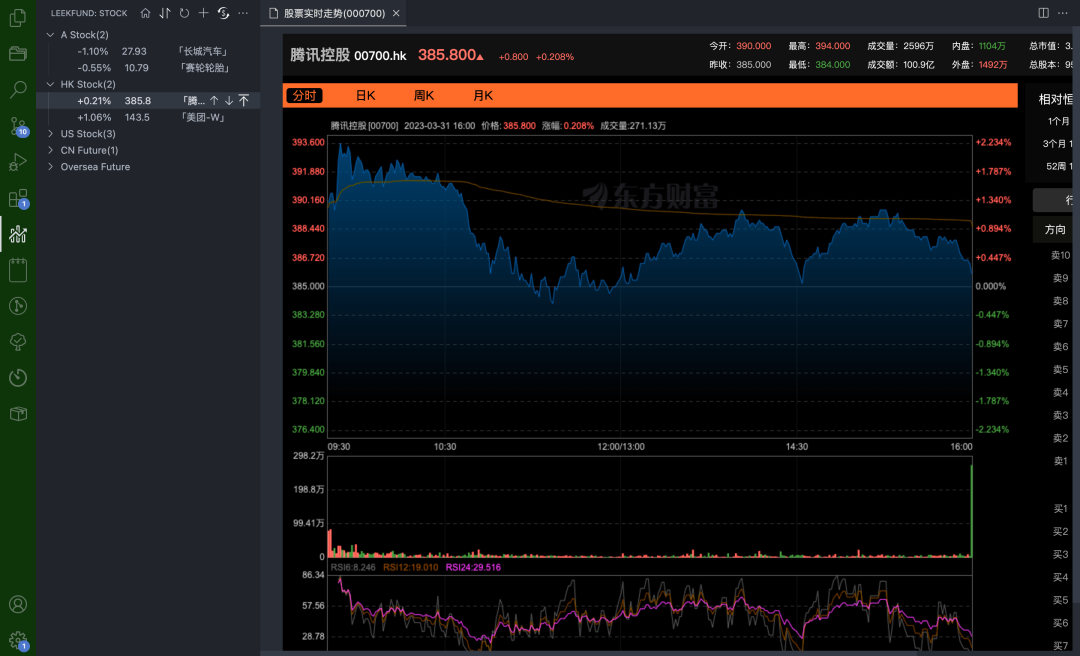The image size is (1080, 656).
Task: Switch to the 日K chart tab
Action: (365, 96)
